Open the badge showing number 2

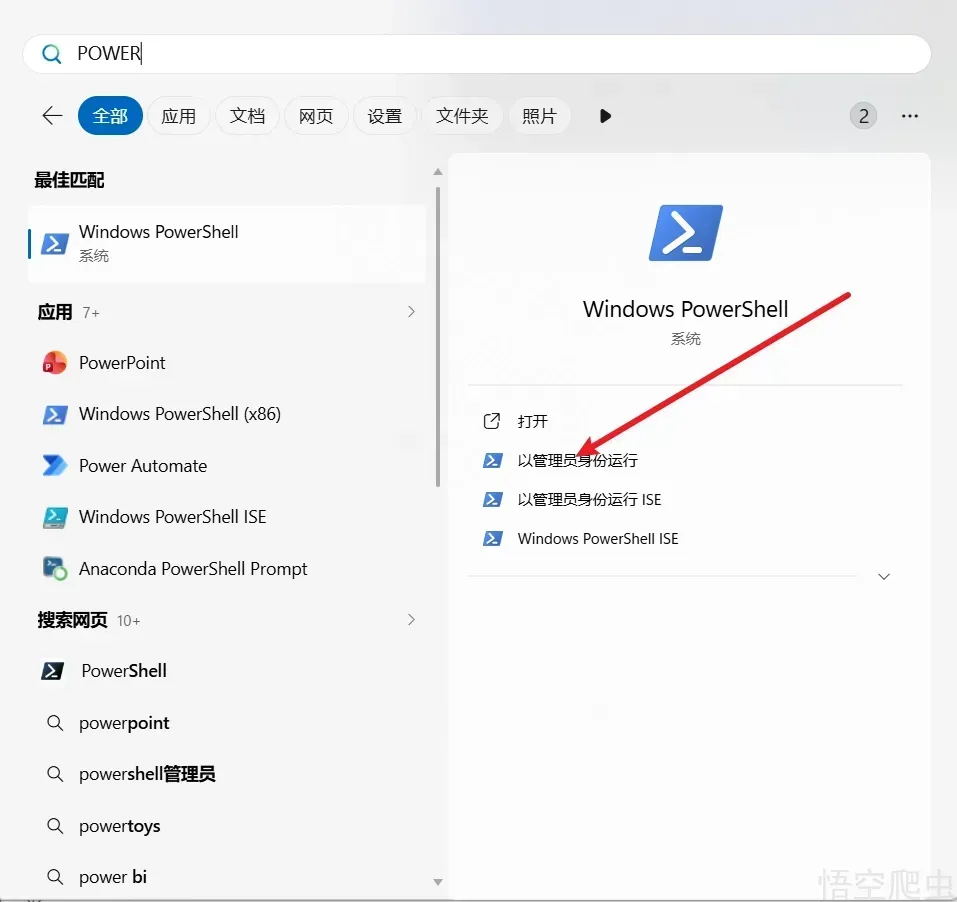(863, 115)
